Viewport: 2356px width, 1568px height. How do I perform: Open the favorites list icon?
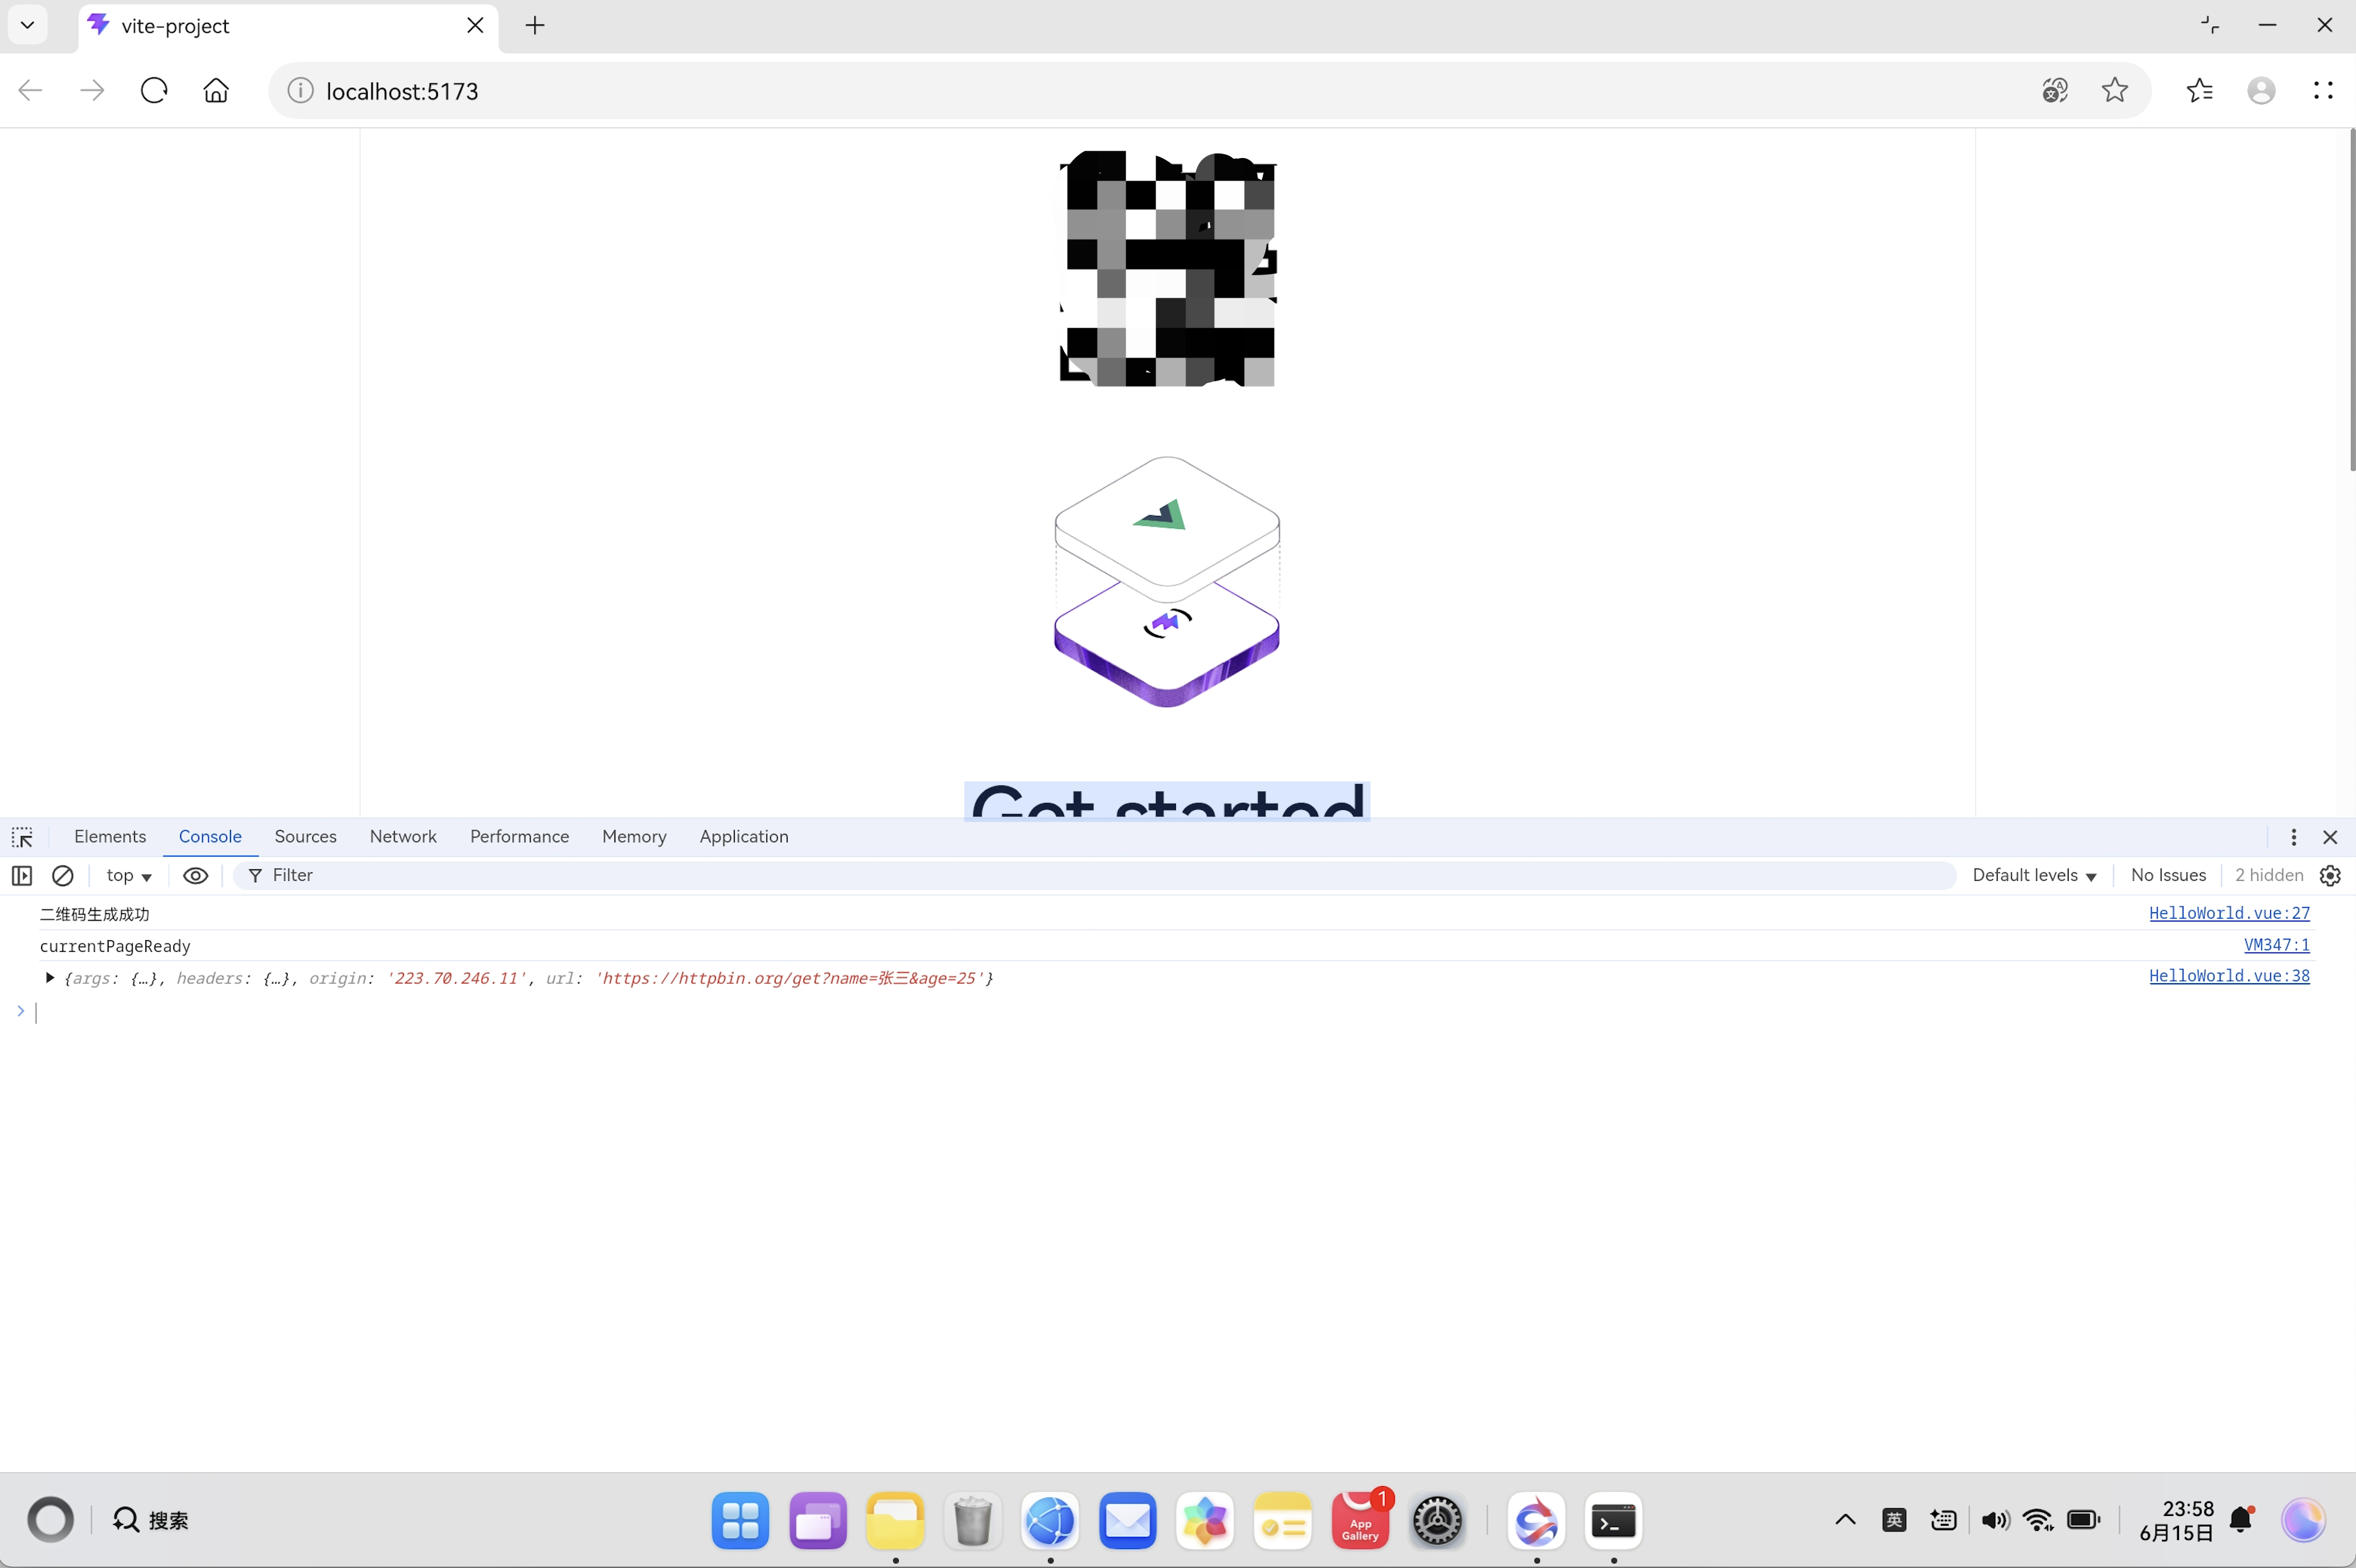coord(2200,91)
